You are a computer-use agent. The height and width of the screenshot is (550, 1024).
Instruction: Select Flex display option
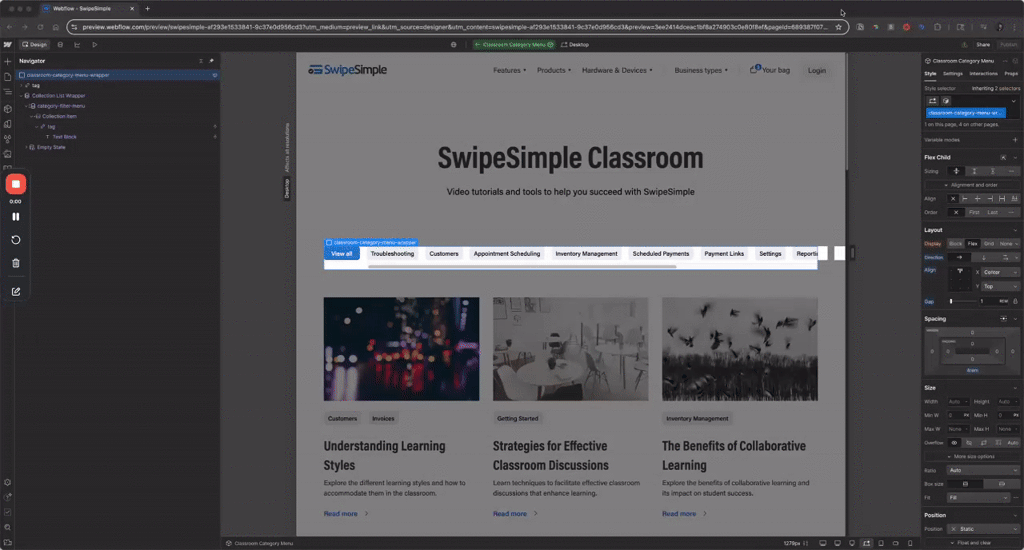pos(972,244)
